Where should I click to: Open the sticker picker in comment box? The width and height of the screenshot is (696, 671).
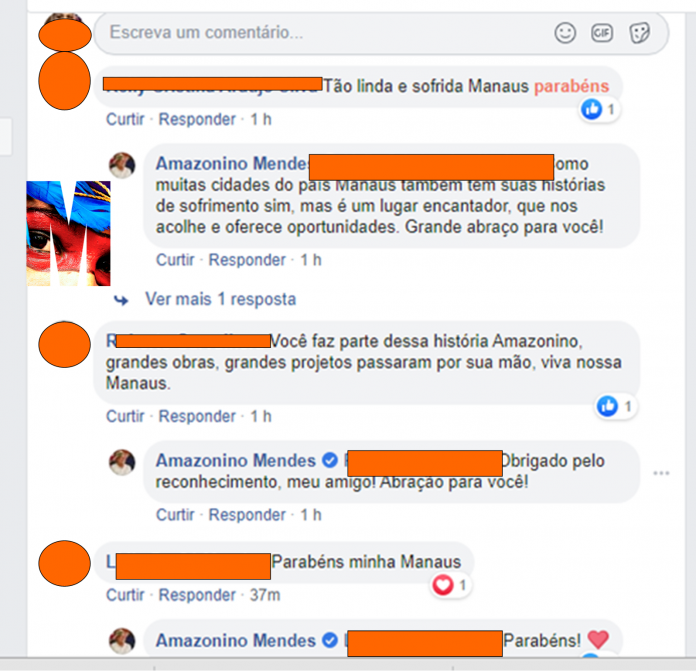pyautogui.click(x=639, y=33)
